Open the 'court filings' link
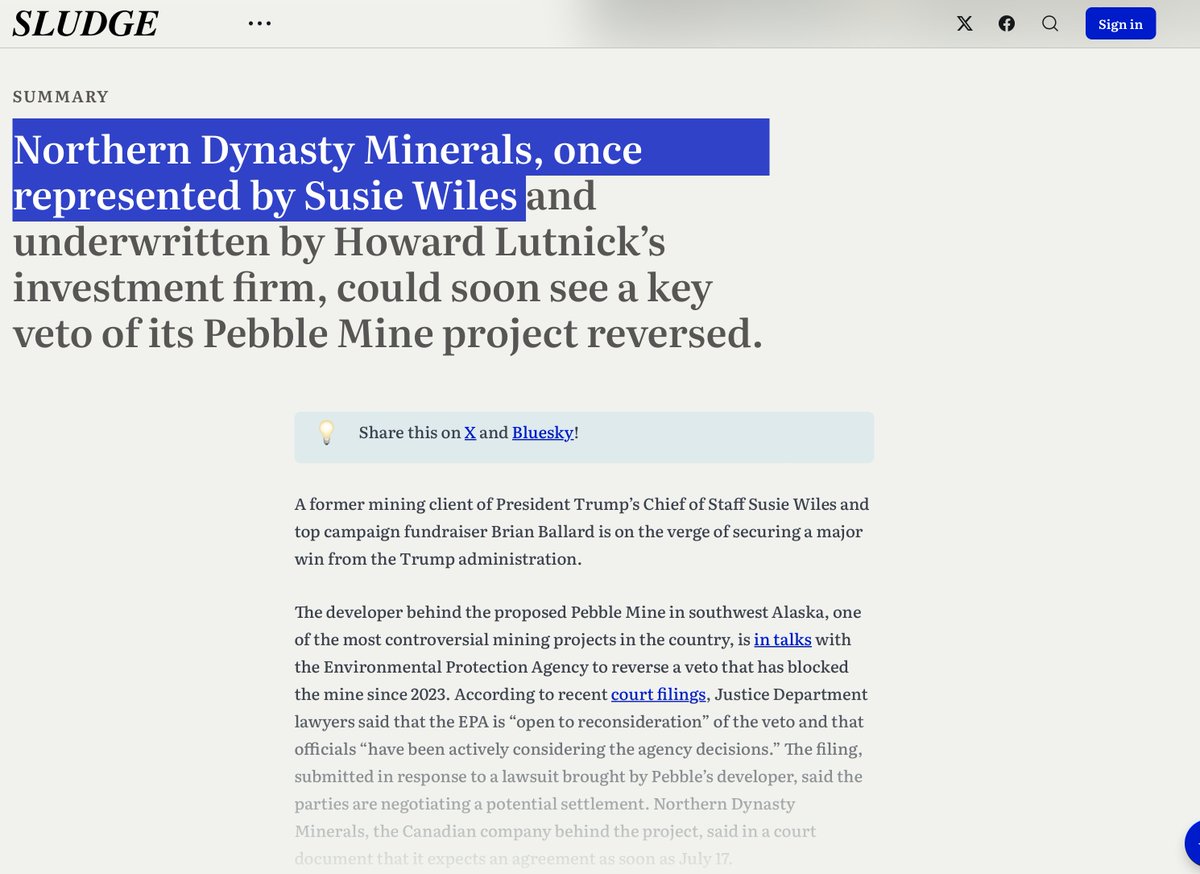1200x874 pixels. coord(658,694)
